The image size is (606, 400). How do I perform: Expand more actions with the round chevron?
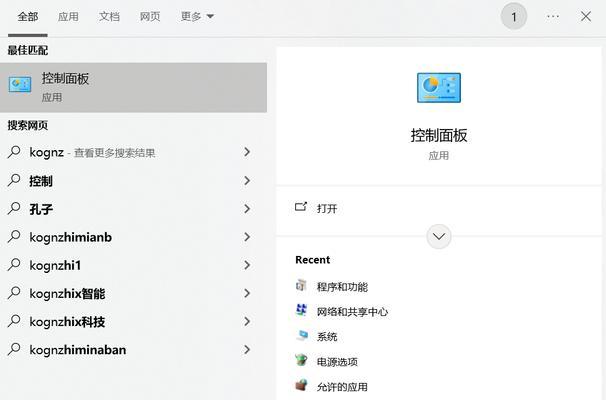click(x=439, y=236)
